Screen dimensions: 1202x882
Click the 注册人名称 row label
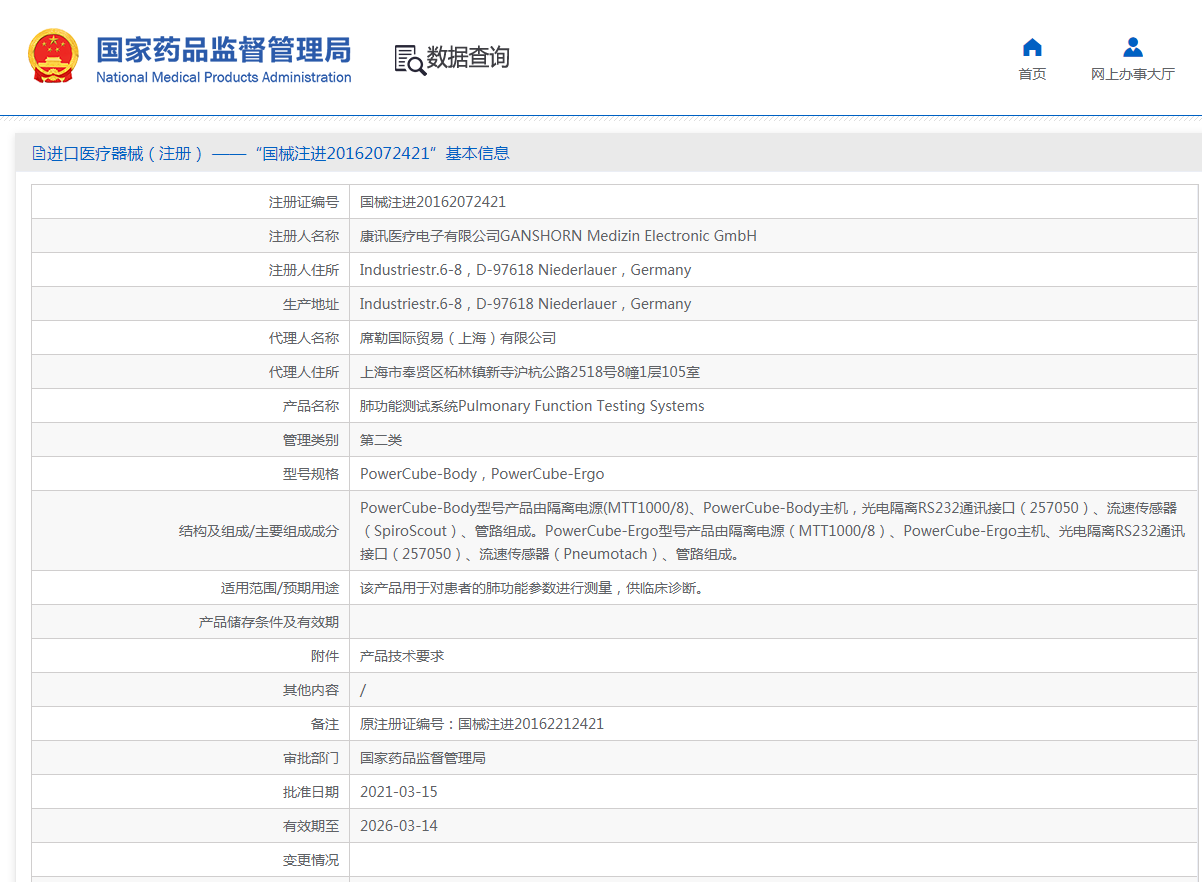304,236
